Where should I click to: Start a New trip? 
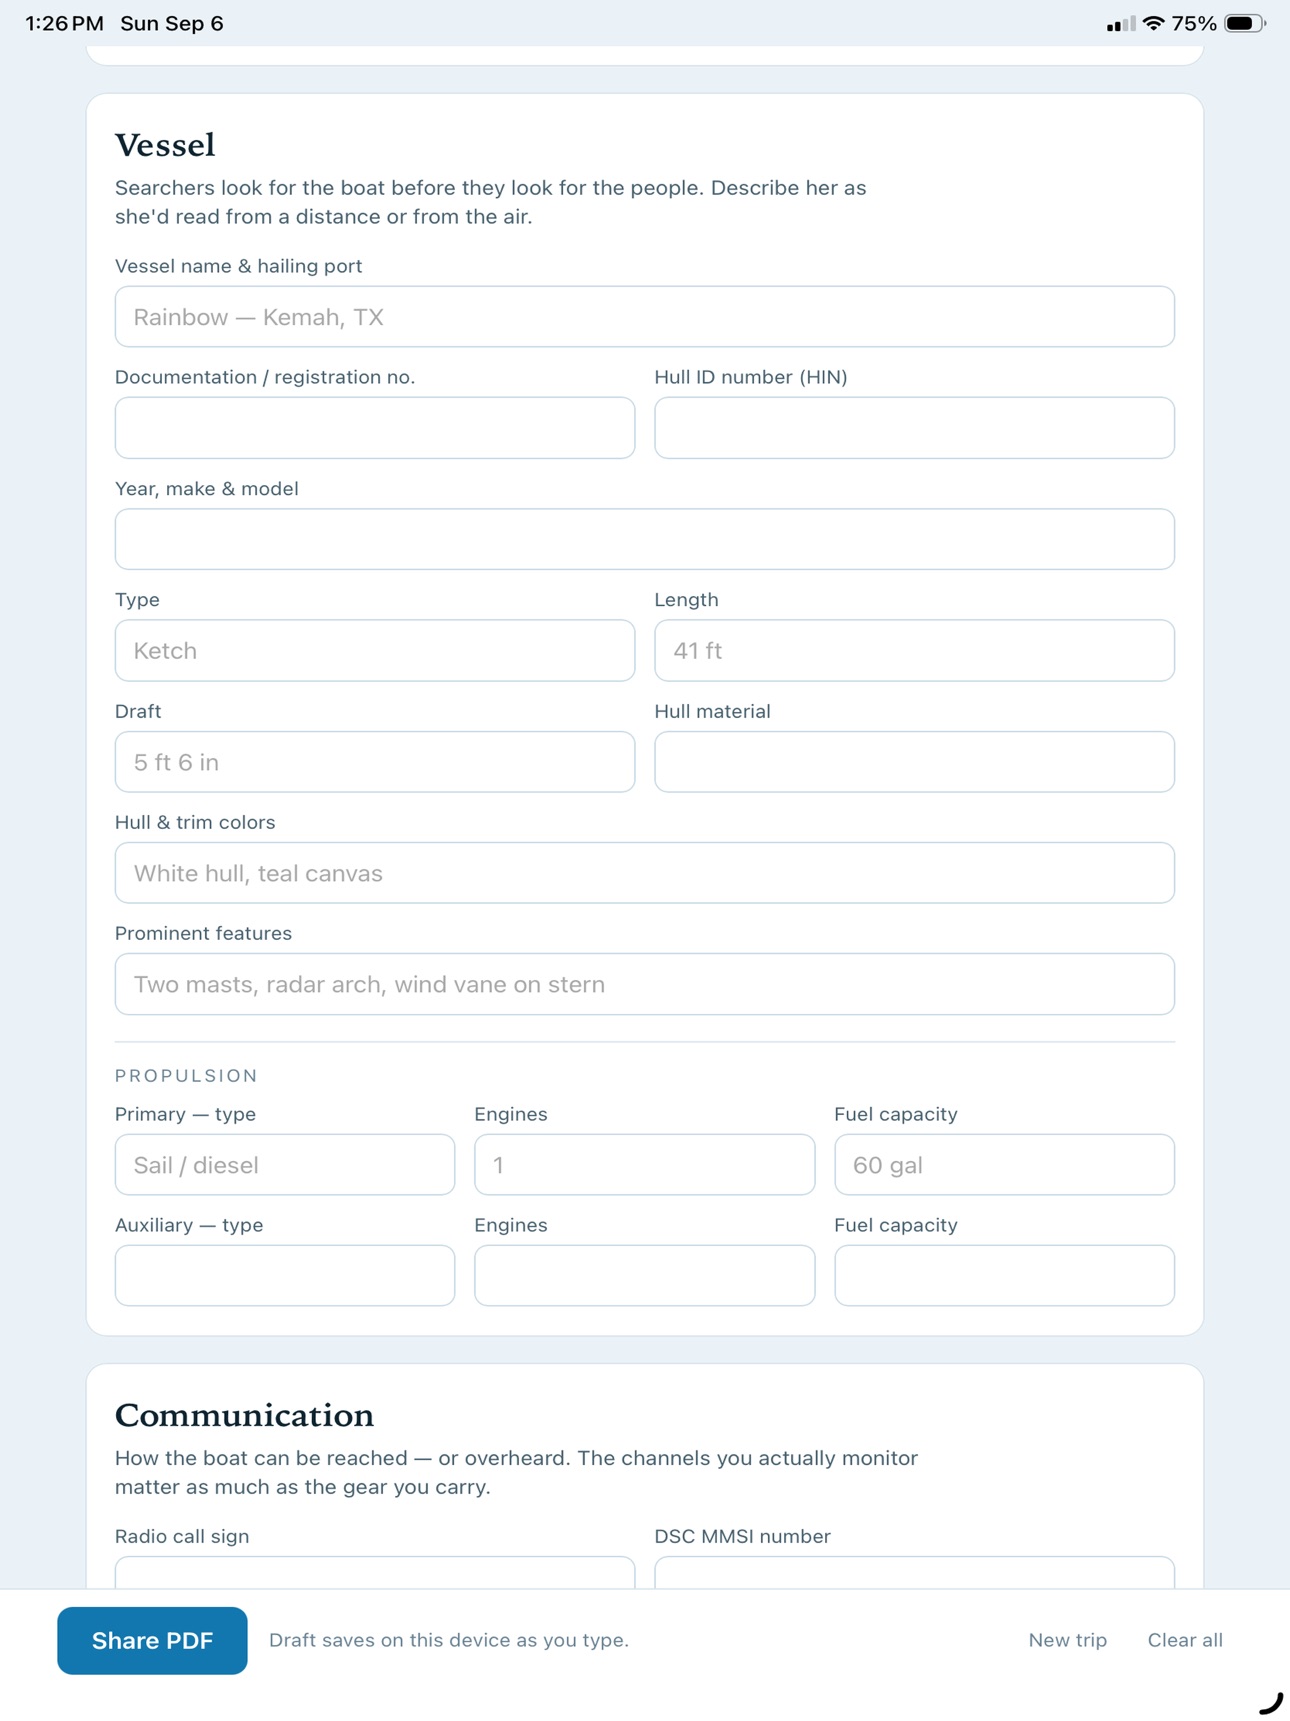[x=1067, y=1640]
